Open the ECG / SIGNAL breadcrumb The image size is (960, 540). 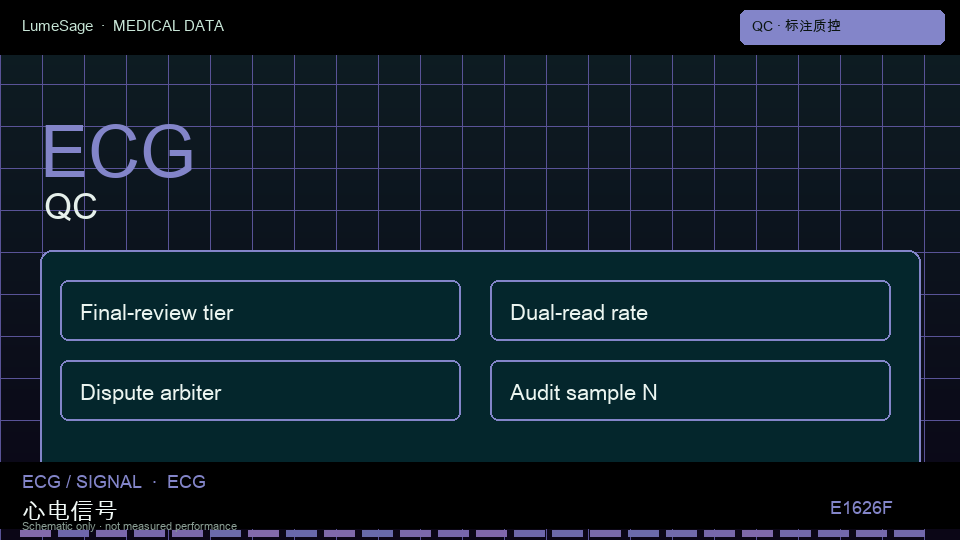pos(81,482)
